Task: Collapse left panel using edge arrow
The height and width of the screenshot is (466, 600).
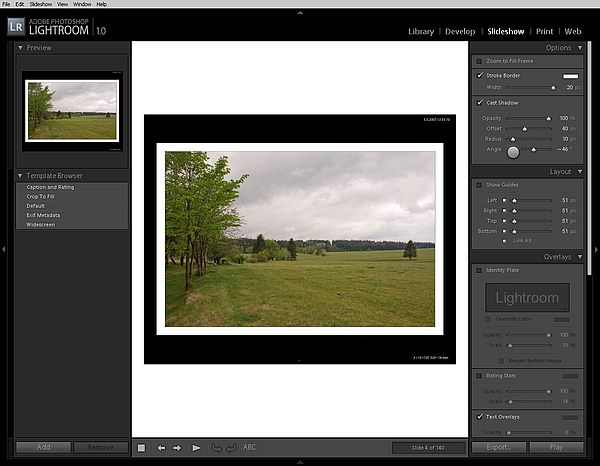Action: (4, 250)
